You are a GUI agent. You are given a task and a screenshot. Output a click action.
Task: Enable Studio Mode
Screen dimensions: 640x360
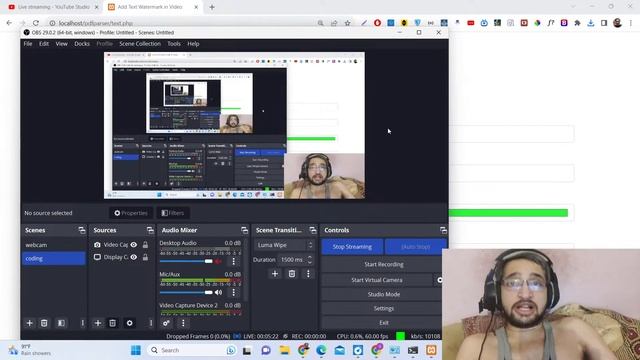[x=384, y=294]
